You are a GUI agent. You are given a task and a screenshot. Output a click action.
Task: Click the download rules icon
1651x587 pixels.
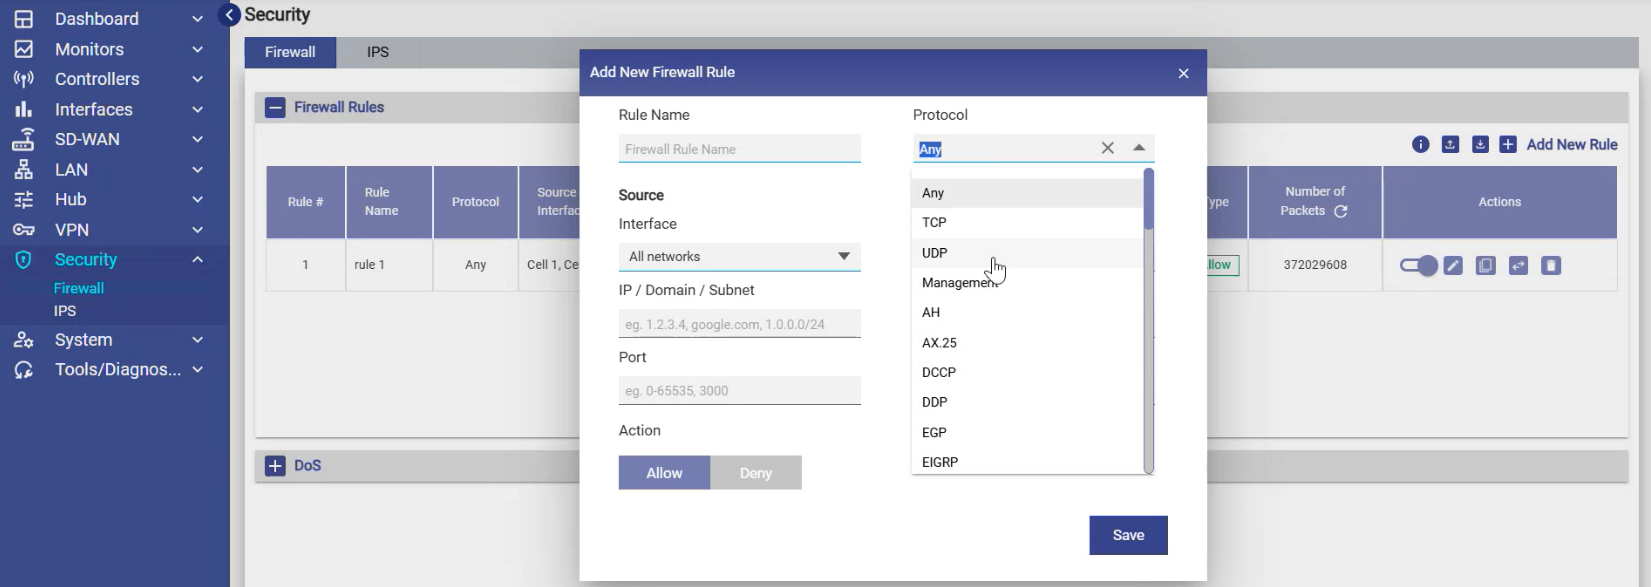point(1480,145)
